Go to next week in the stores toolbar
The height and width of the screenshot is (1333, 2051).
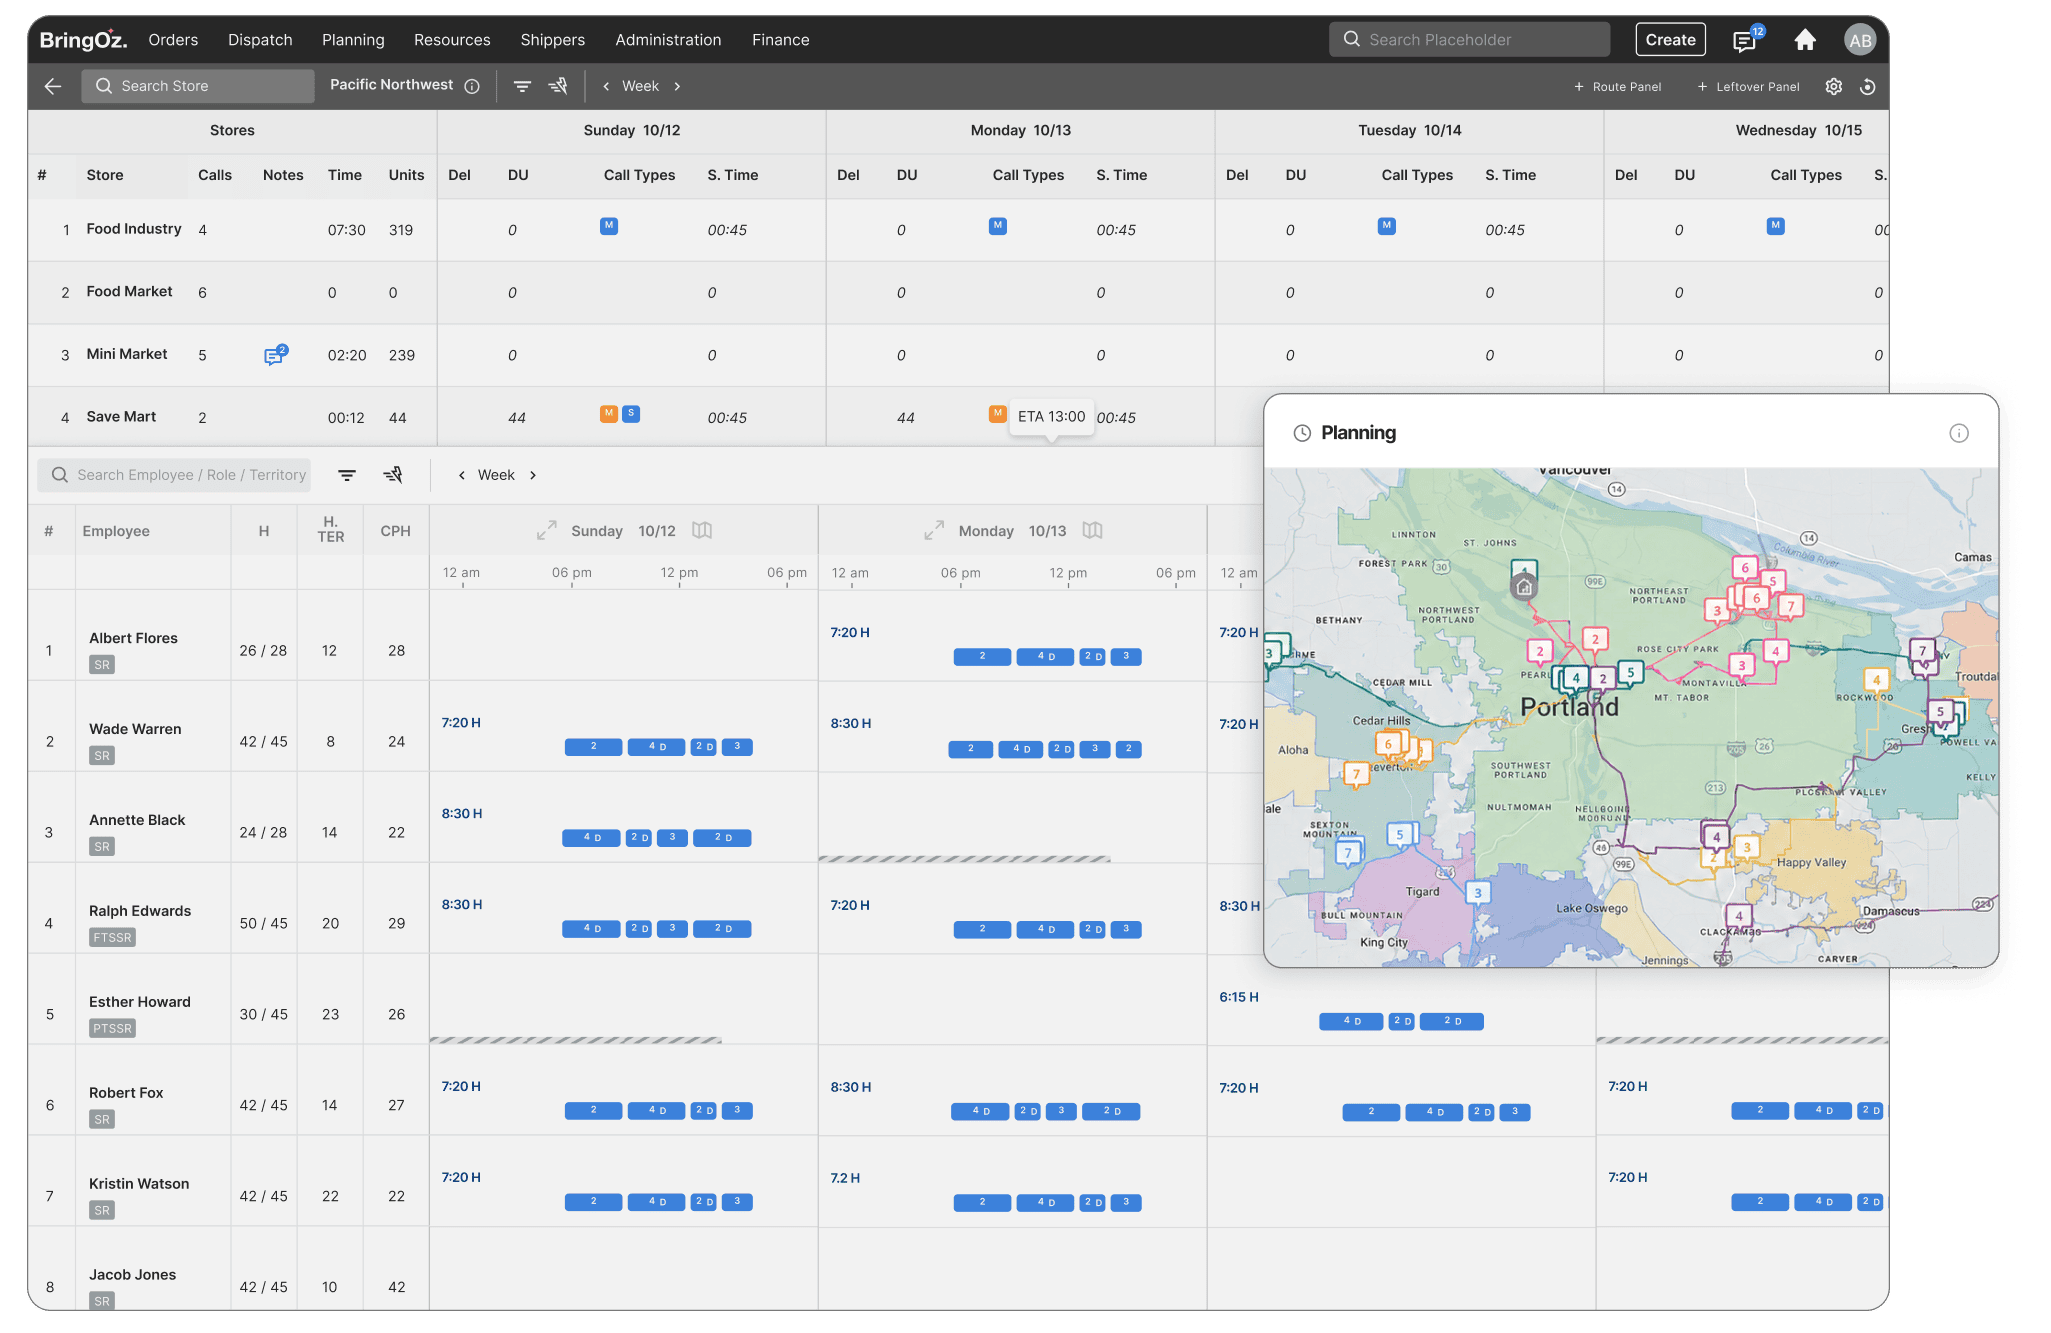[677, 86]
